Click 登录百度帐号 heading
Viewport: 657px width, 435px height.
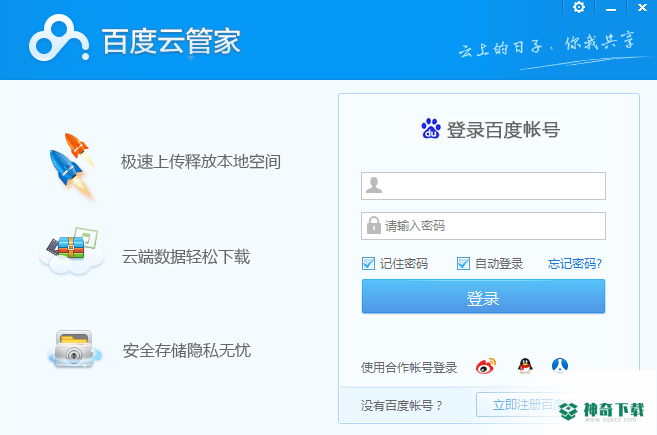pyautogui.click(x=503, y=129)
